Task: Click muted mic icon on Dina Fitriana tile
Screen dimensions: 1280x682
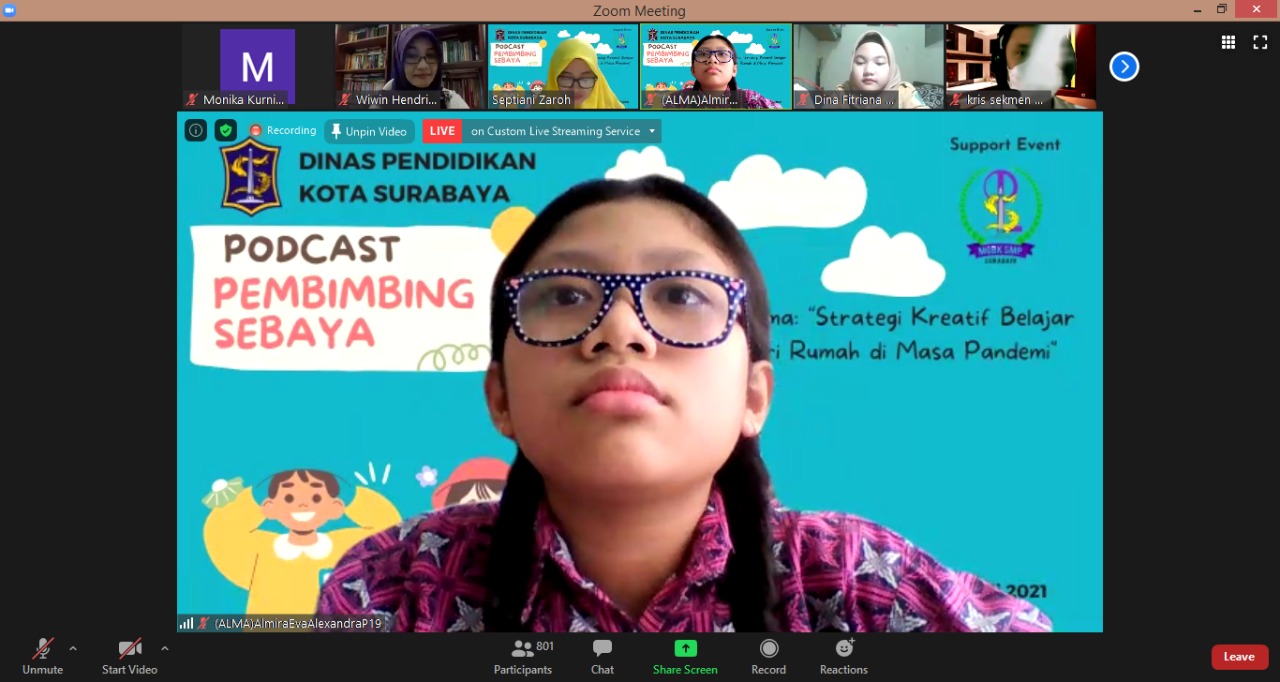Action: tap(804, 100)
